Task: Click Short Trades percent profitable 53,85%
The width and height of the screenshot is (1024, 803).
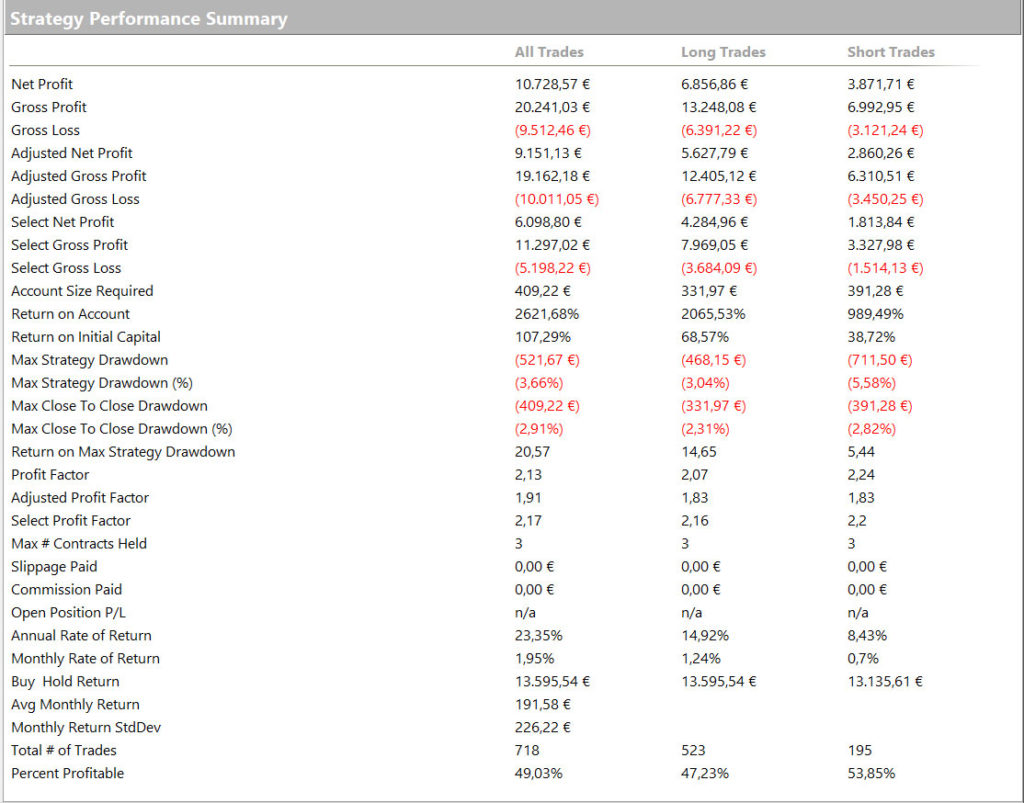Action: pos(871,773)
